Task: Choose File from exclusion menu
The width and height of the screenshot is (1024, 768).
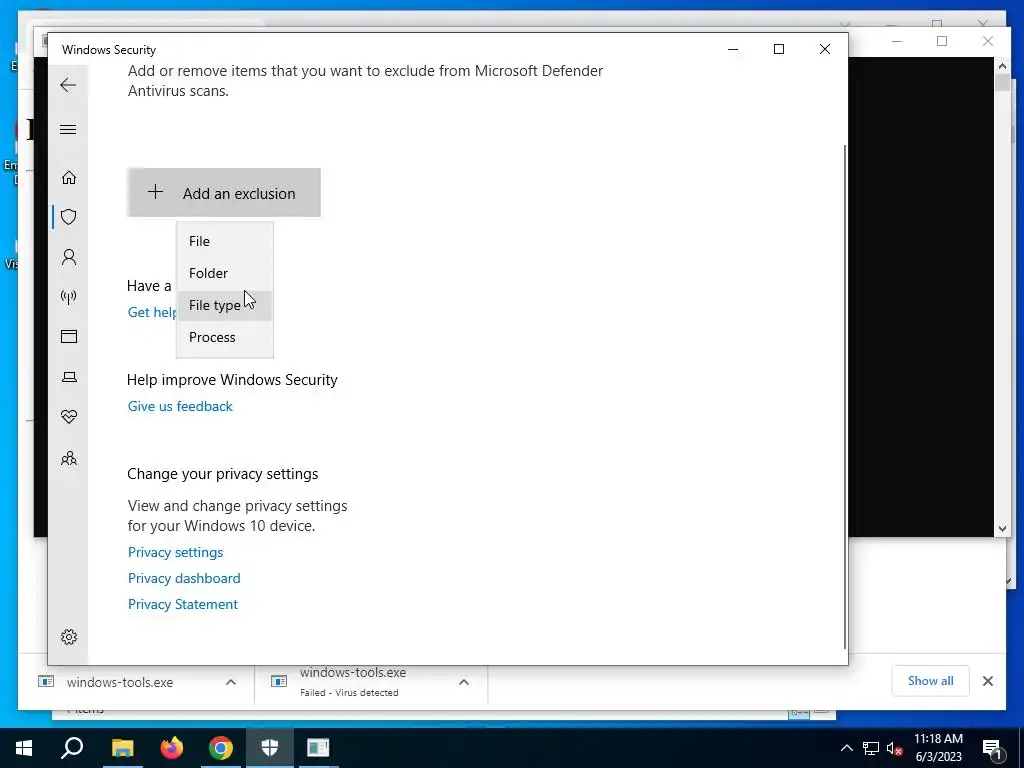Action: pyautogui.click(x=225, y=241)
